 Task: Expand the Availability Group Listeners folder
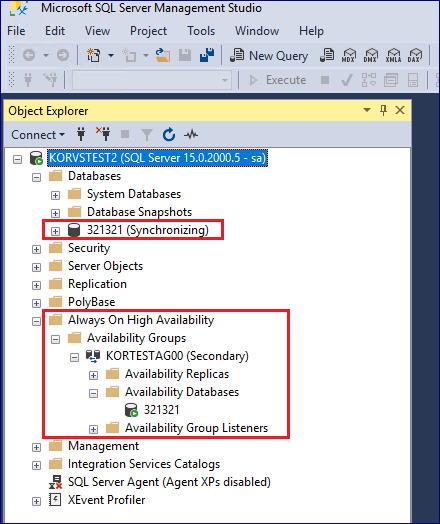pyautogui.click(x=94, y=430)
